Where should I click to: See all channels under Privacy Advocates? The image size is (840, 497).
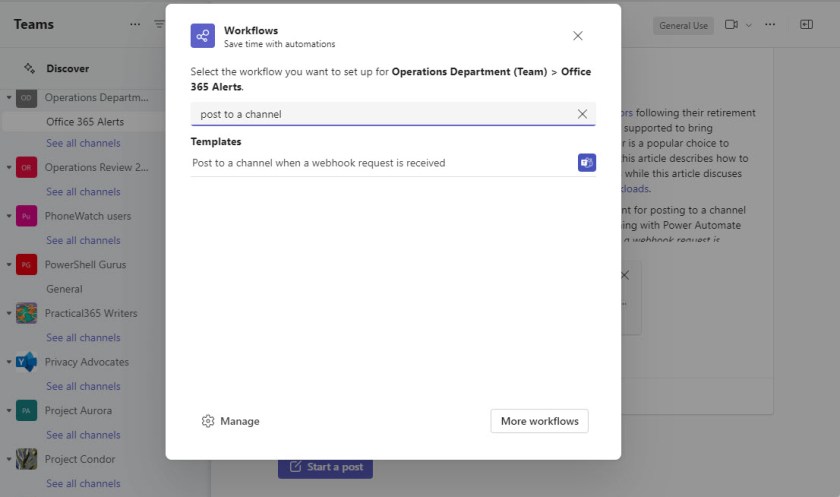83,386
